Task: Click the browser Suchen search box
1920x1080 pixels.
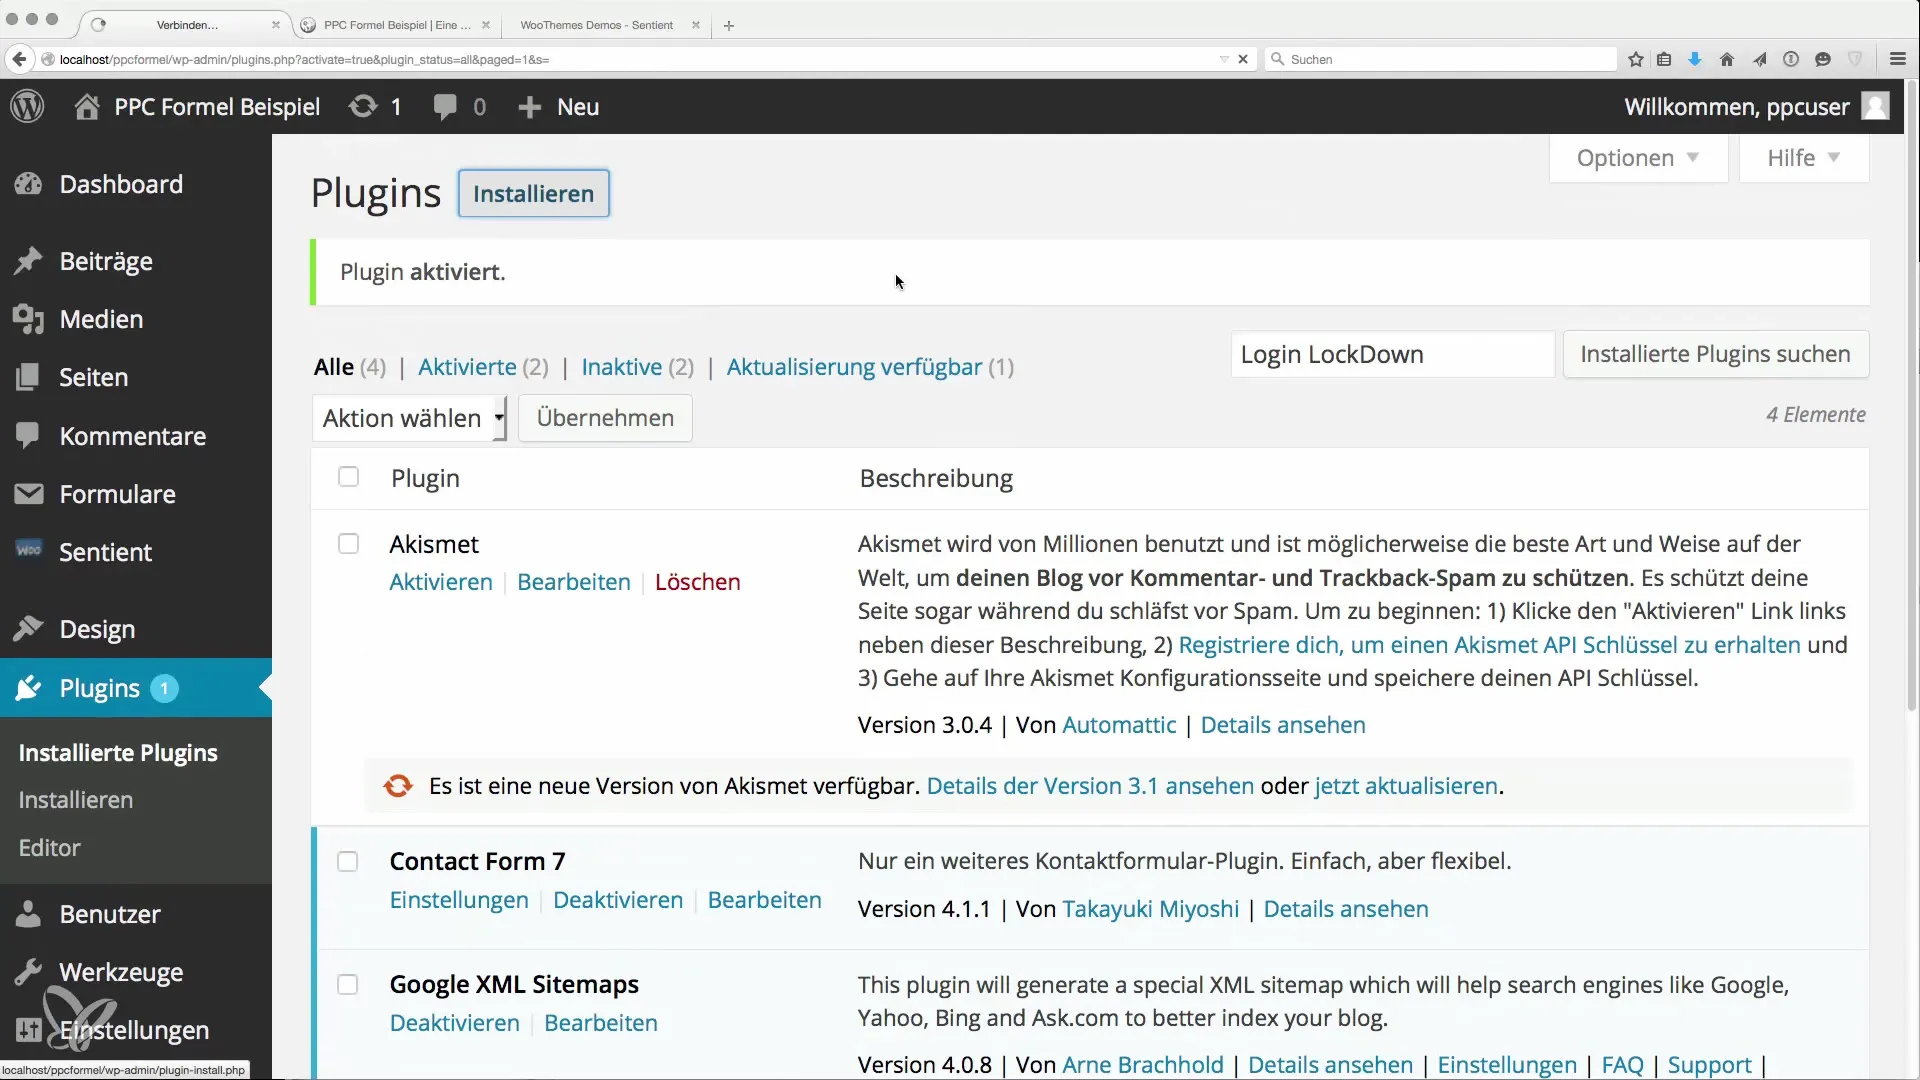Action: [x=1440, y=59]
